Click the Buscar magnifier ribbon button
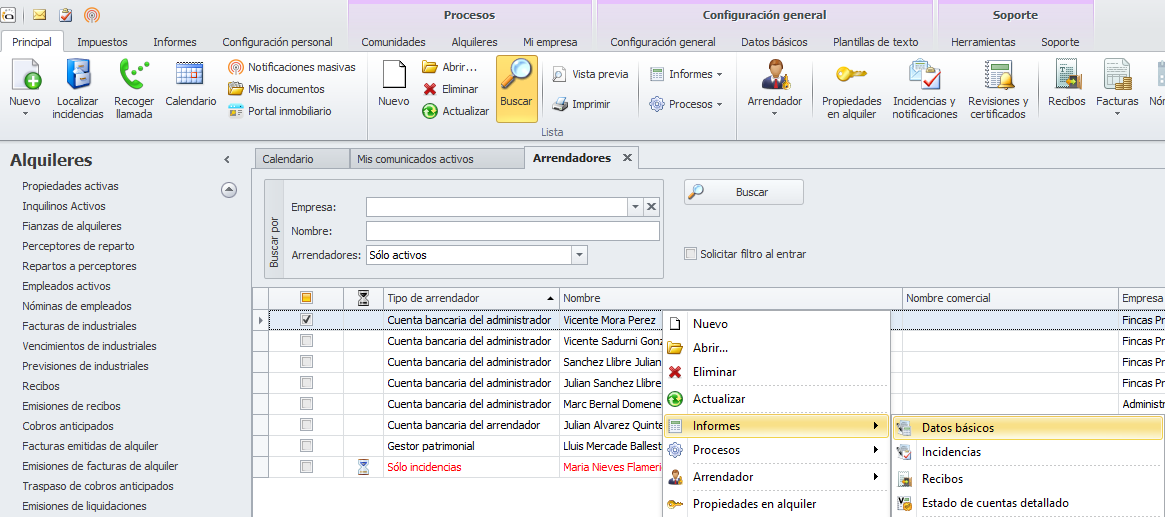This screenshot has height=517, width=1165. (516, 88)
